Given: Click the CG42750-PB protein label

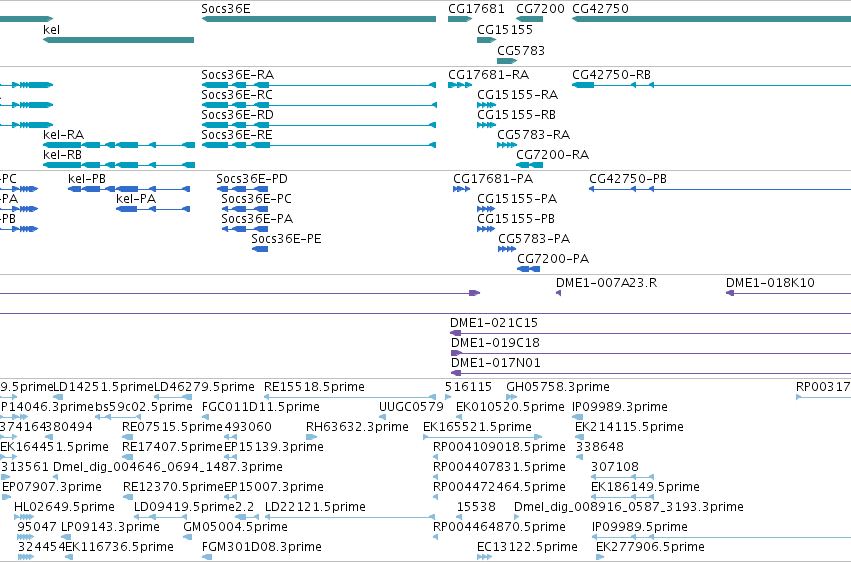Looking at the screenshot, I should coord(627,178).
